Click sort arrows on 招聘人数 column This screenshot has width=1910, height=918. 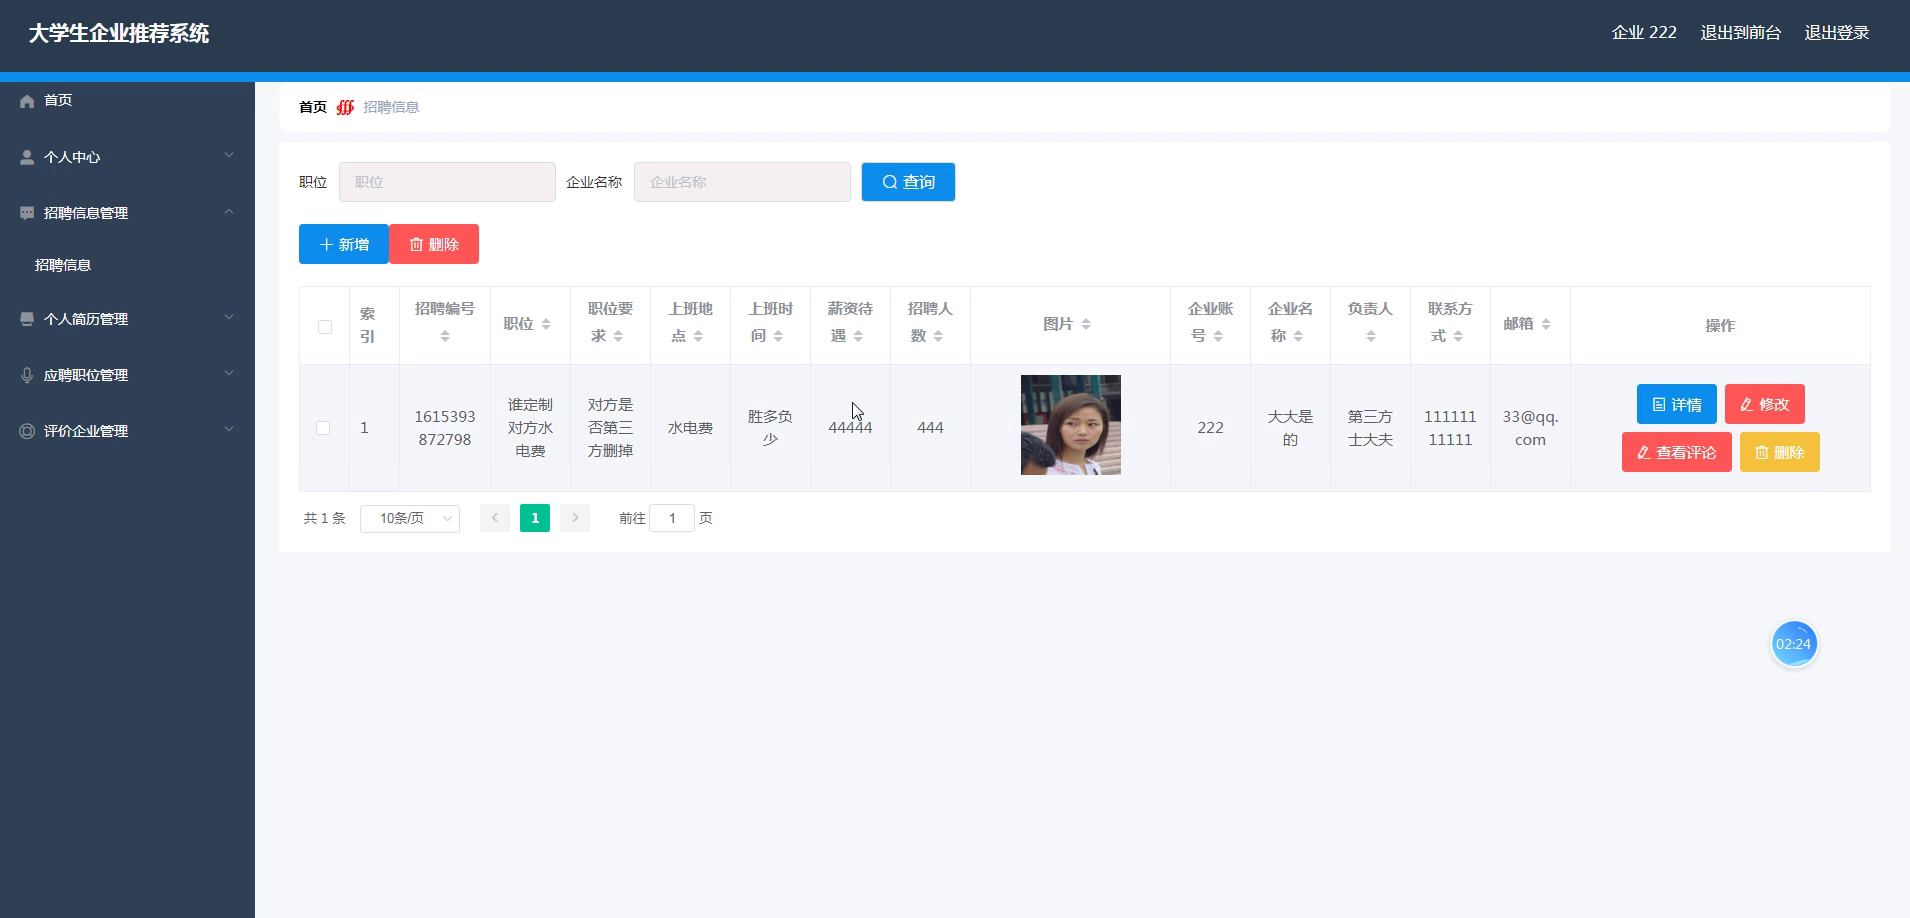[938, 336]
